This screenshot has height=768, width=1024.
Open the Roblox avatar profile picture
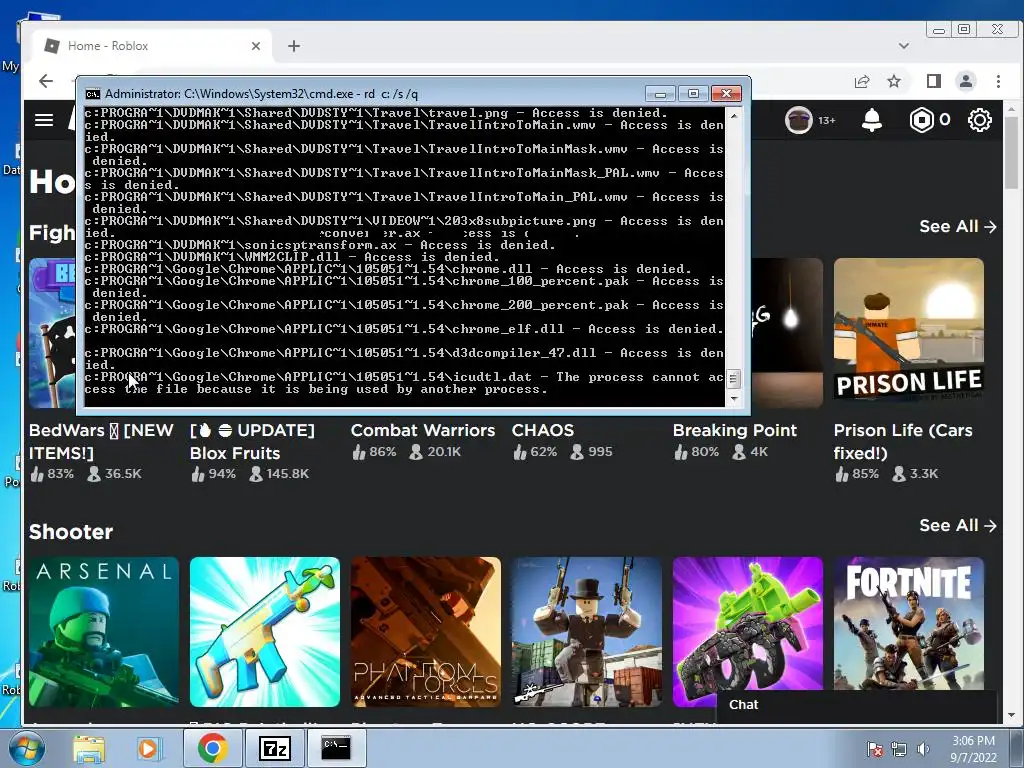798,120
